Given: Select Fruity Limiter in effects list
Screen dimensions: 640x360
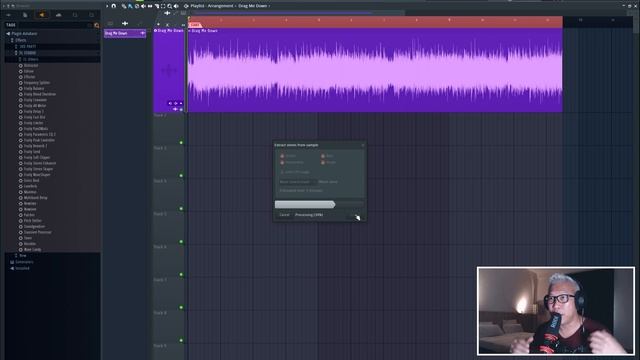Looking at the screenshot, I should pos(33,123).
